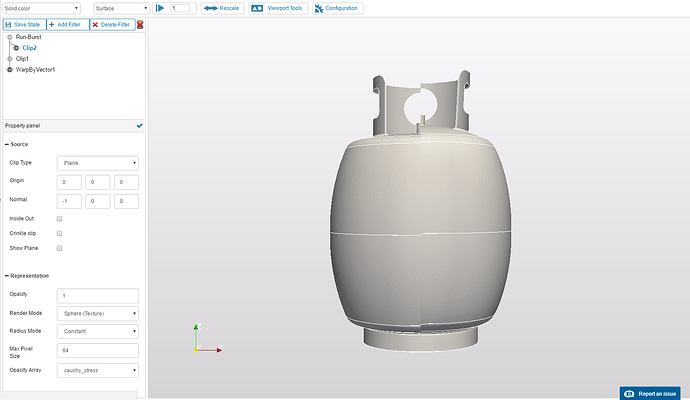Click the Opacity input field
Viewport: 690px width, 400px height.
97,295
